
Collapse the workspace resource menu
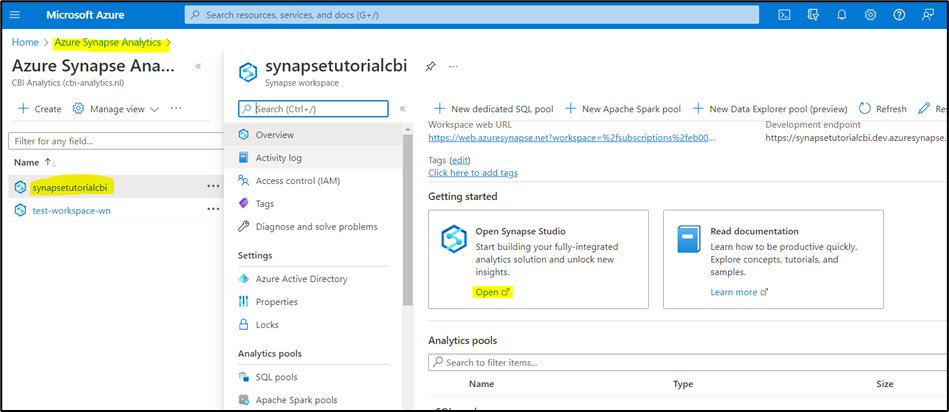[x=402, y=109]
